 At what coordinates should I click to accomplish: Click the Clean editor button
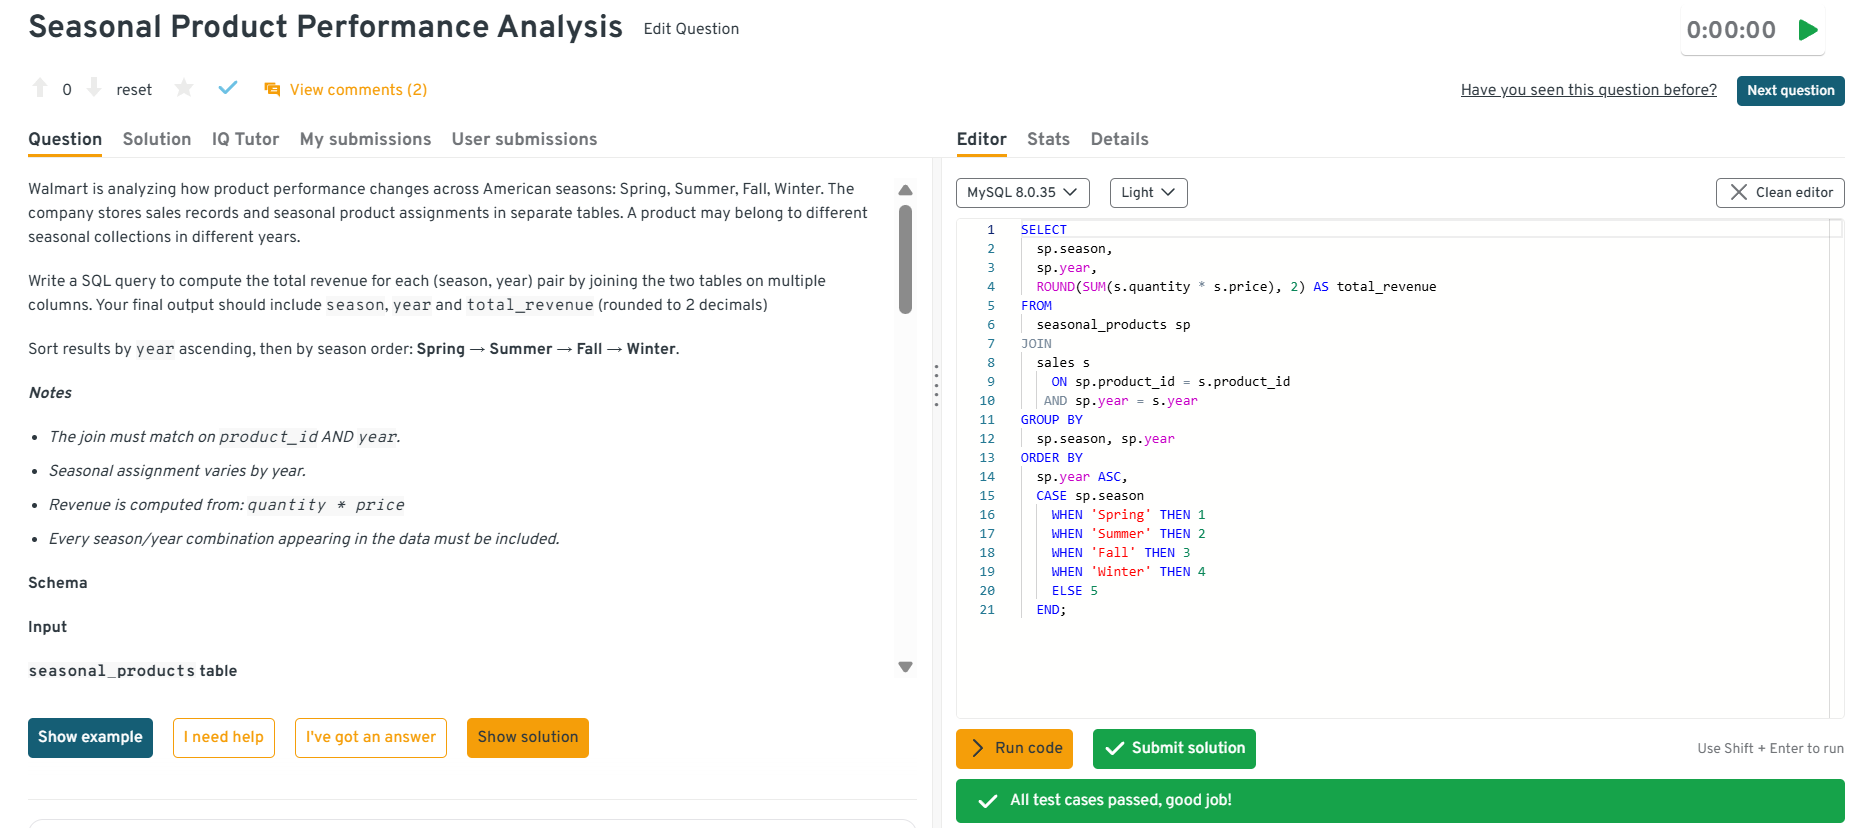tap(1780, 193)
